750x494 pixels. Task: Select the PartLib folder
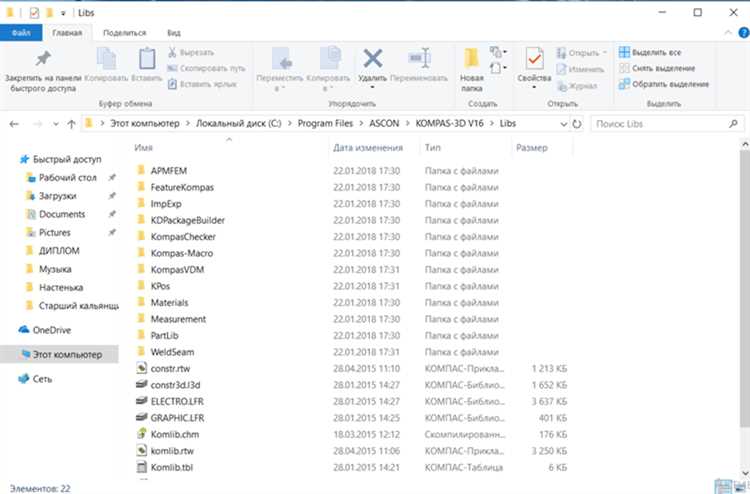click(164, 335)
